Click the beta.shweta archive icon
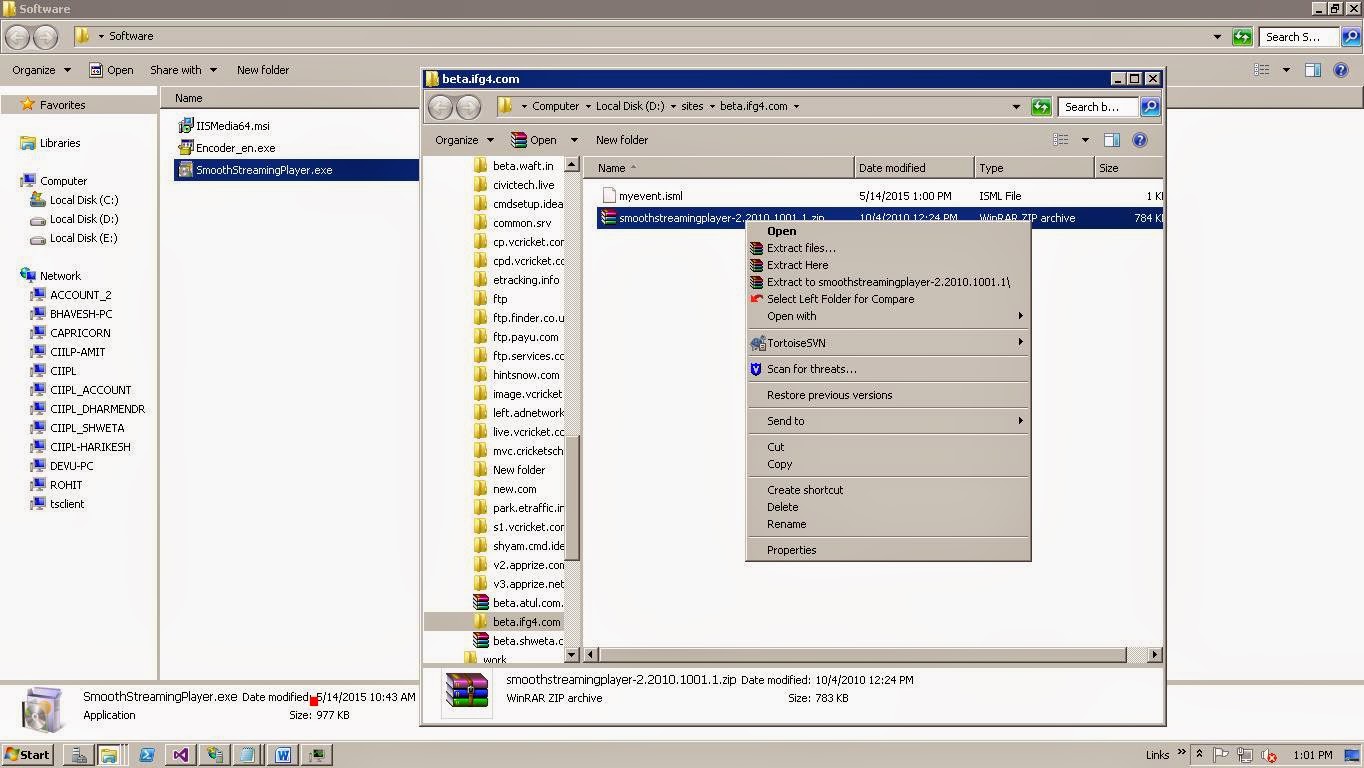This screenshot has height=768, width=1364. click(481, 641)
